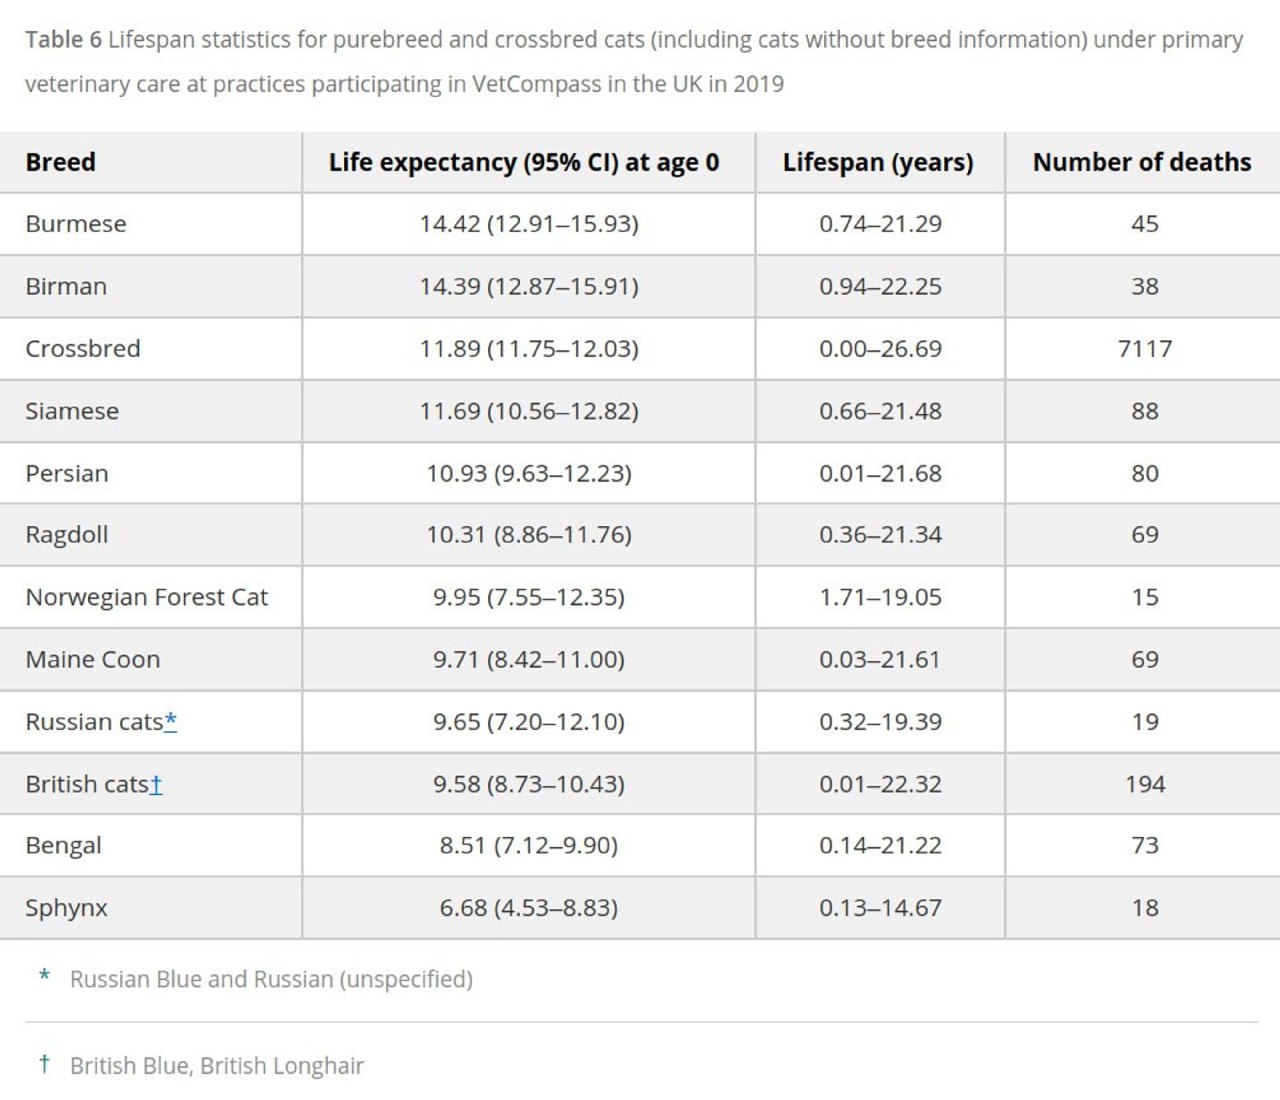Viewport: 1280px width, 1100px height.
Task: Click the Persian lifespan range 0.01–21.68
Action: pos(880,473)
